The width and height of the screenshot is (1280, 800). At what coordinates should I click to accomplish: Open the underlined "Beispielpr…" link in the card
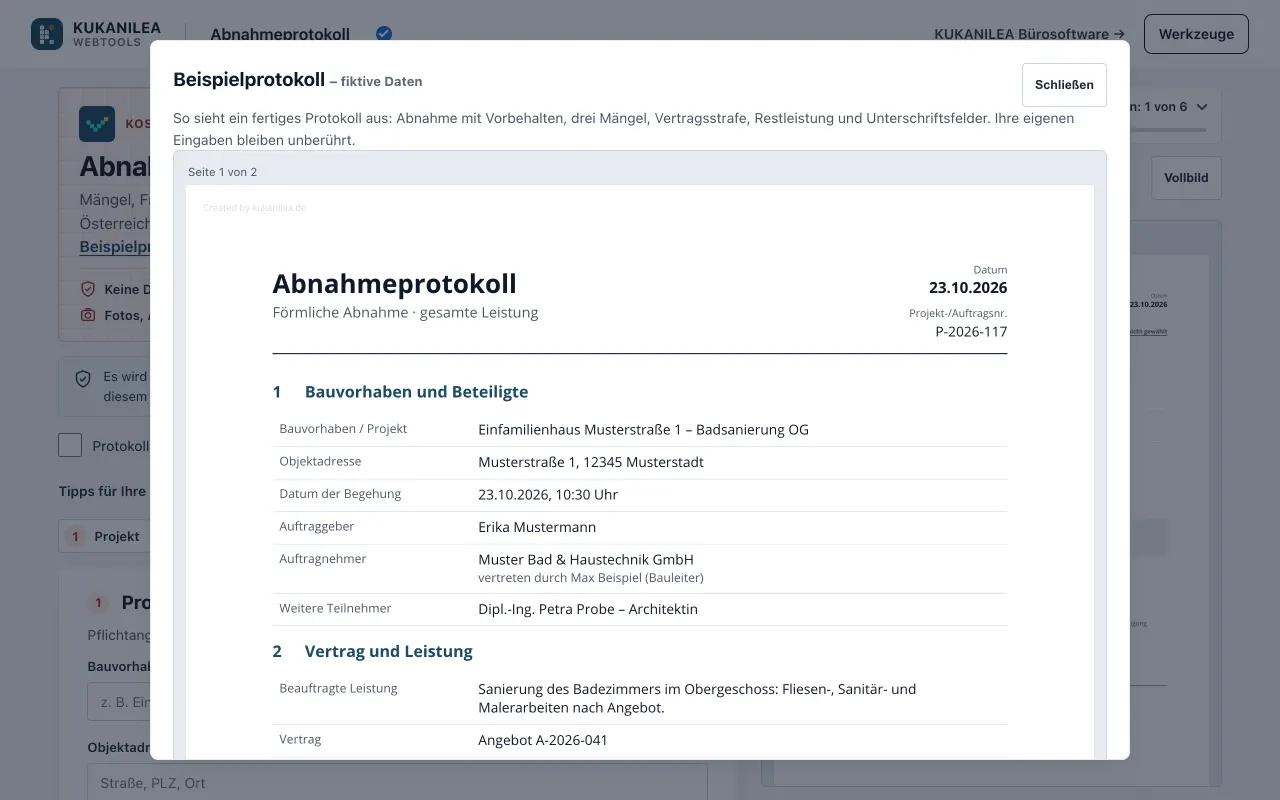point(115,246)
